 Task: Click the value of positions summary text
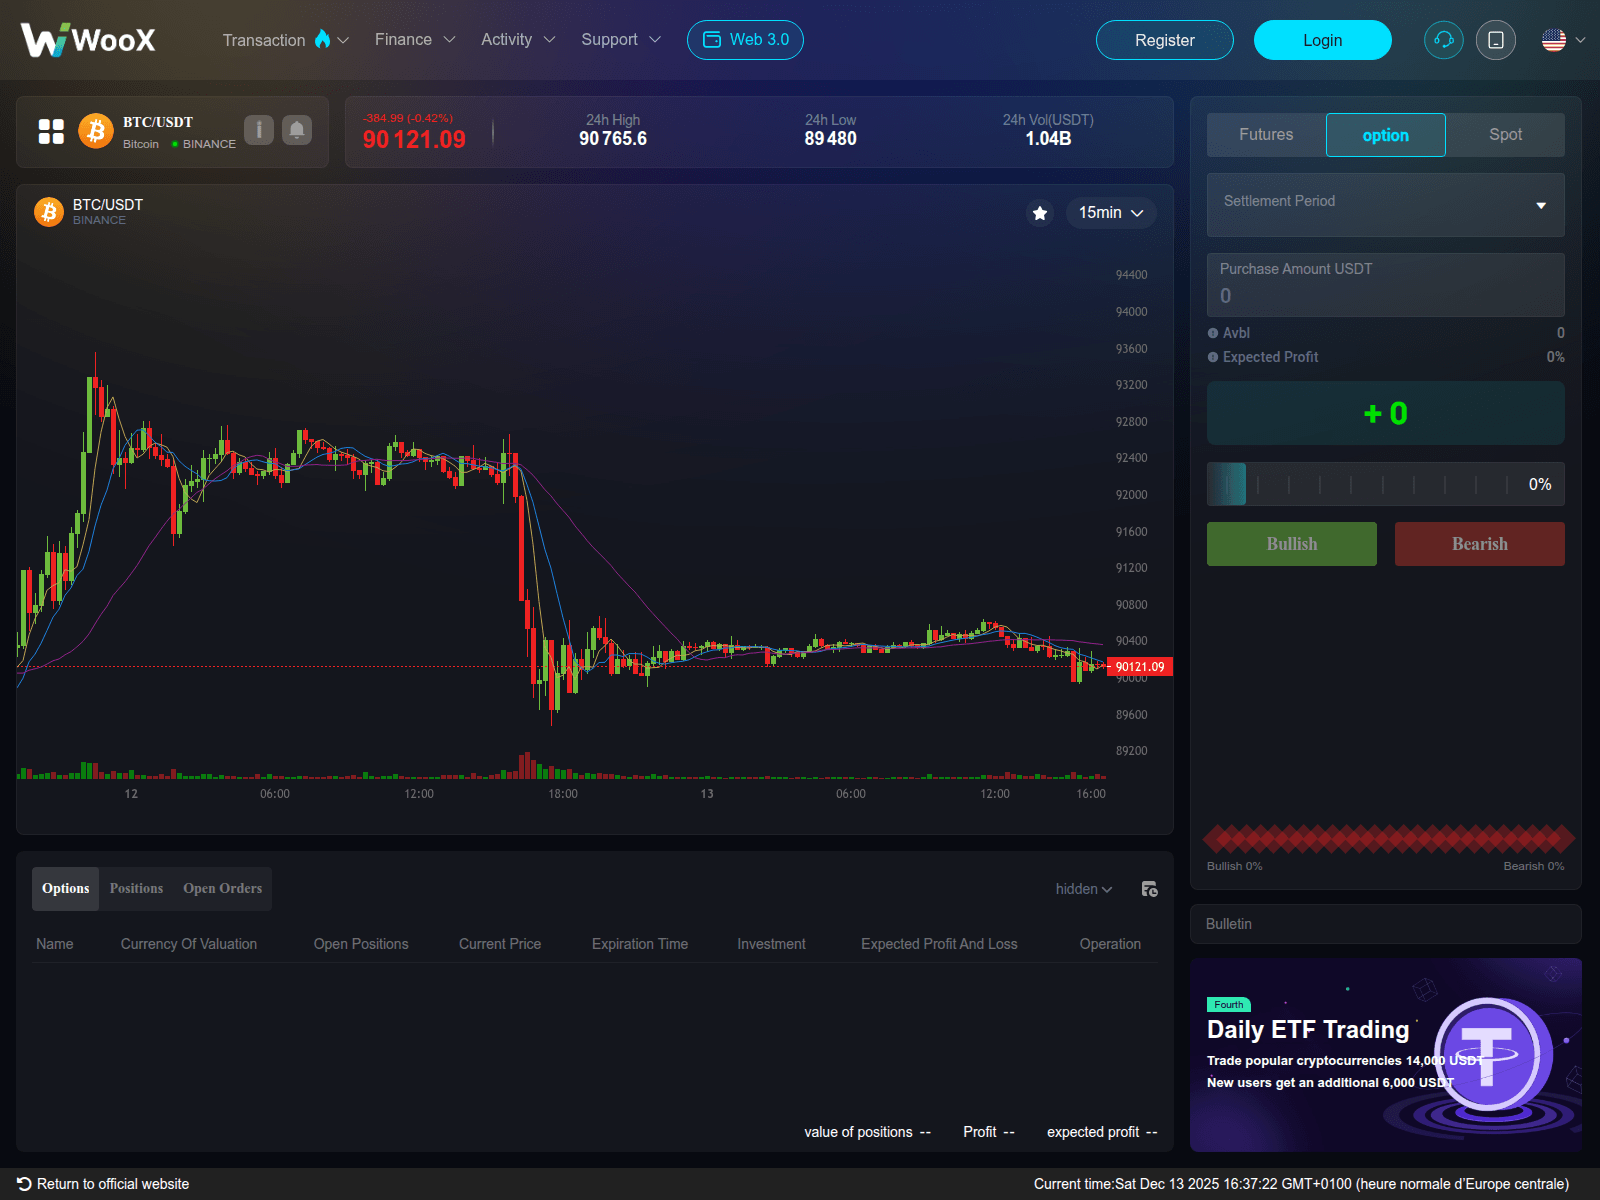click(x=868, y=1132)
